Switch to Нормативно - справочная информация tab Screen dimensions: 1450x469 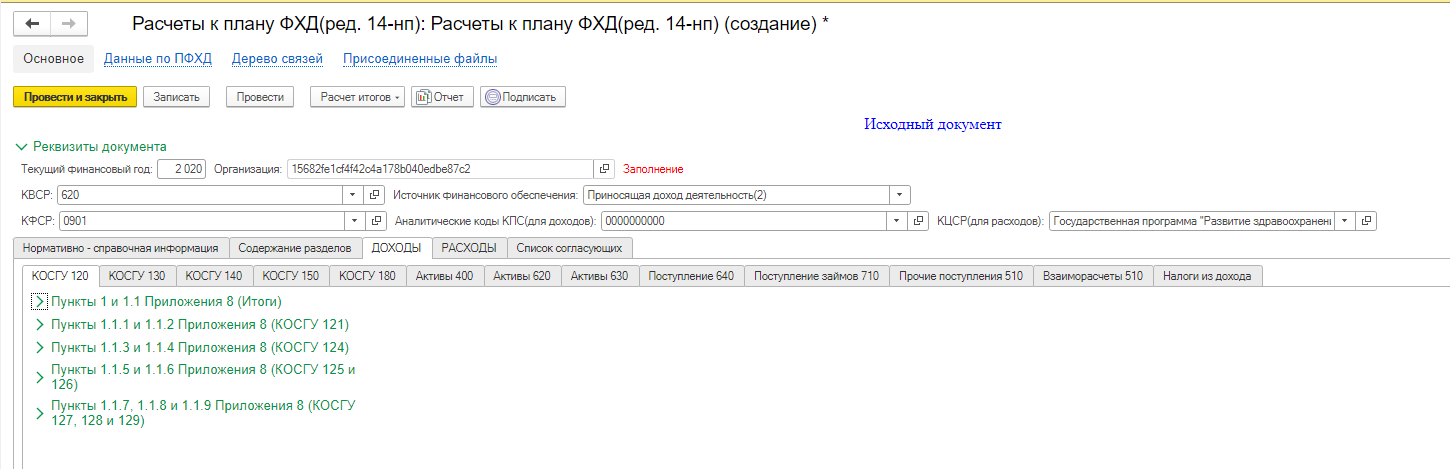121,248
